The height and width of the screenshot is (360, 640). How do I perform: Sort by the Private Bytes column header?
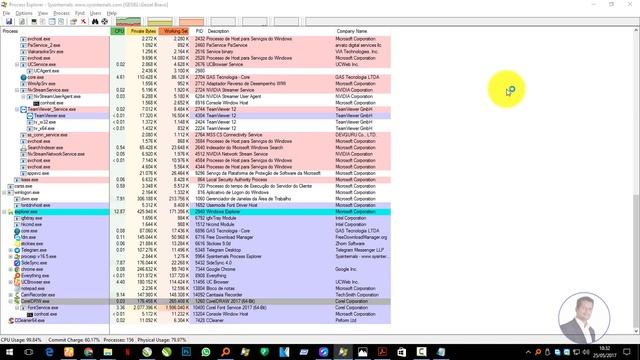point(142,31)
